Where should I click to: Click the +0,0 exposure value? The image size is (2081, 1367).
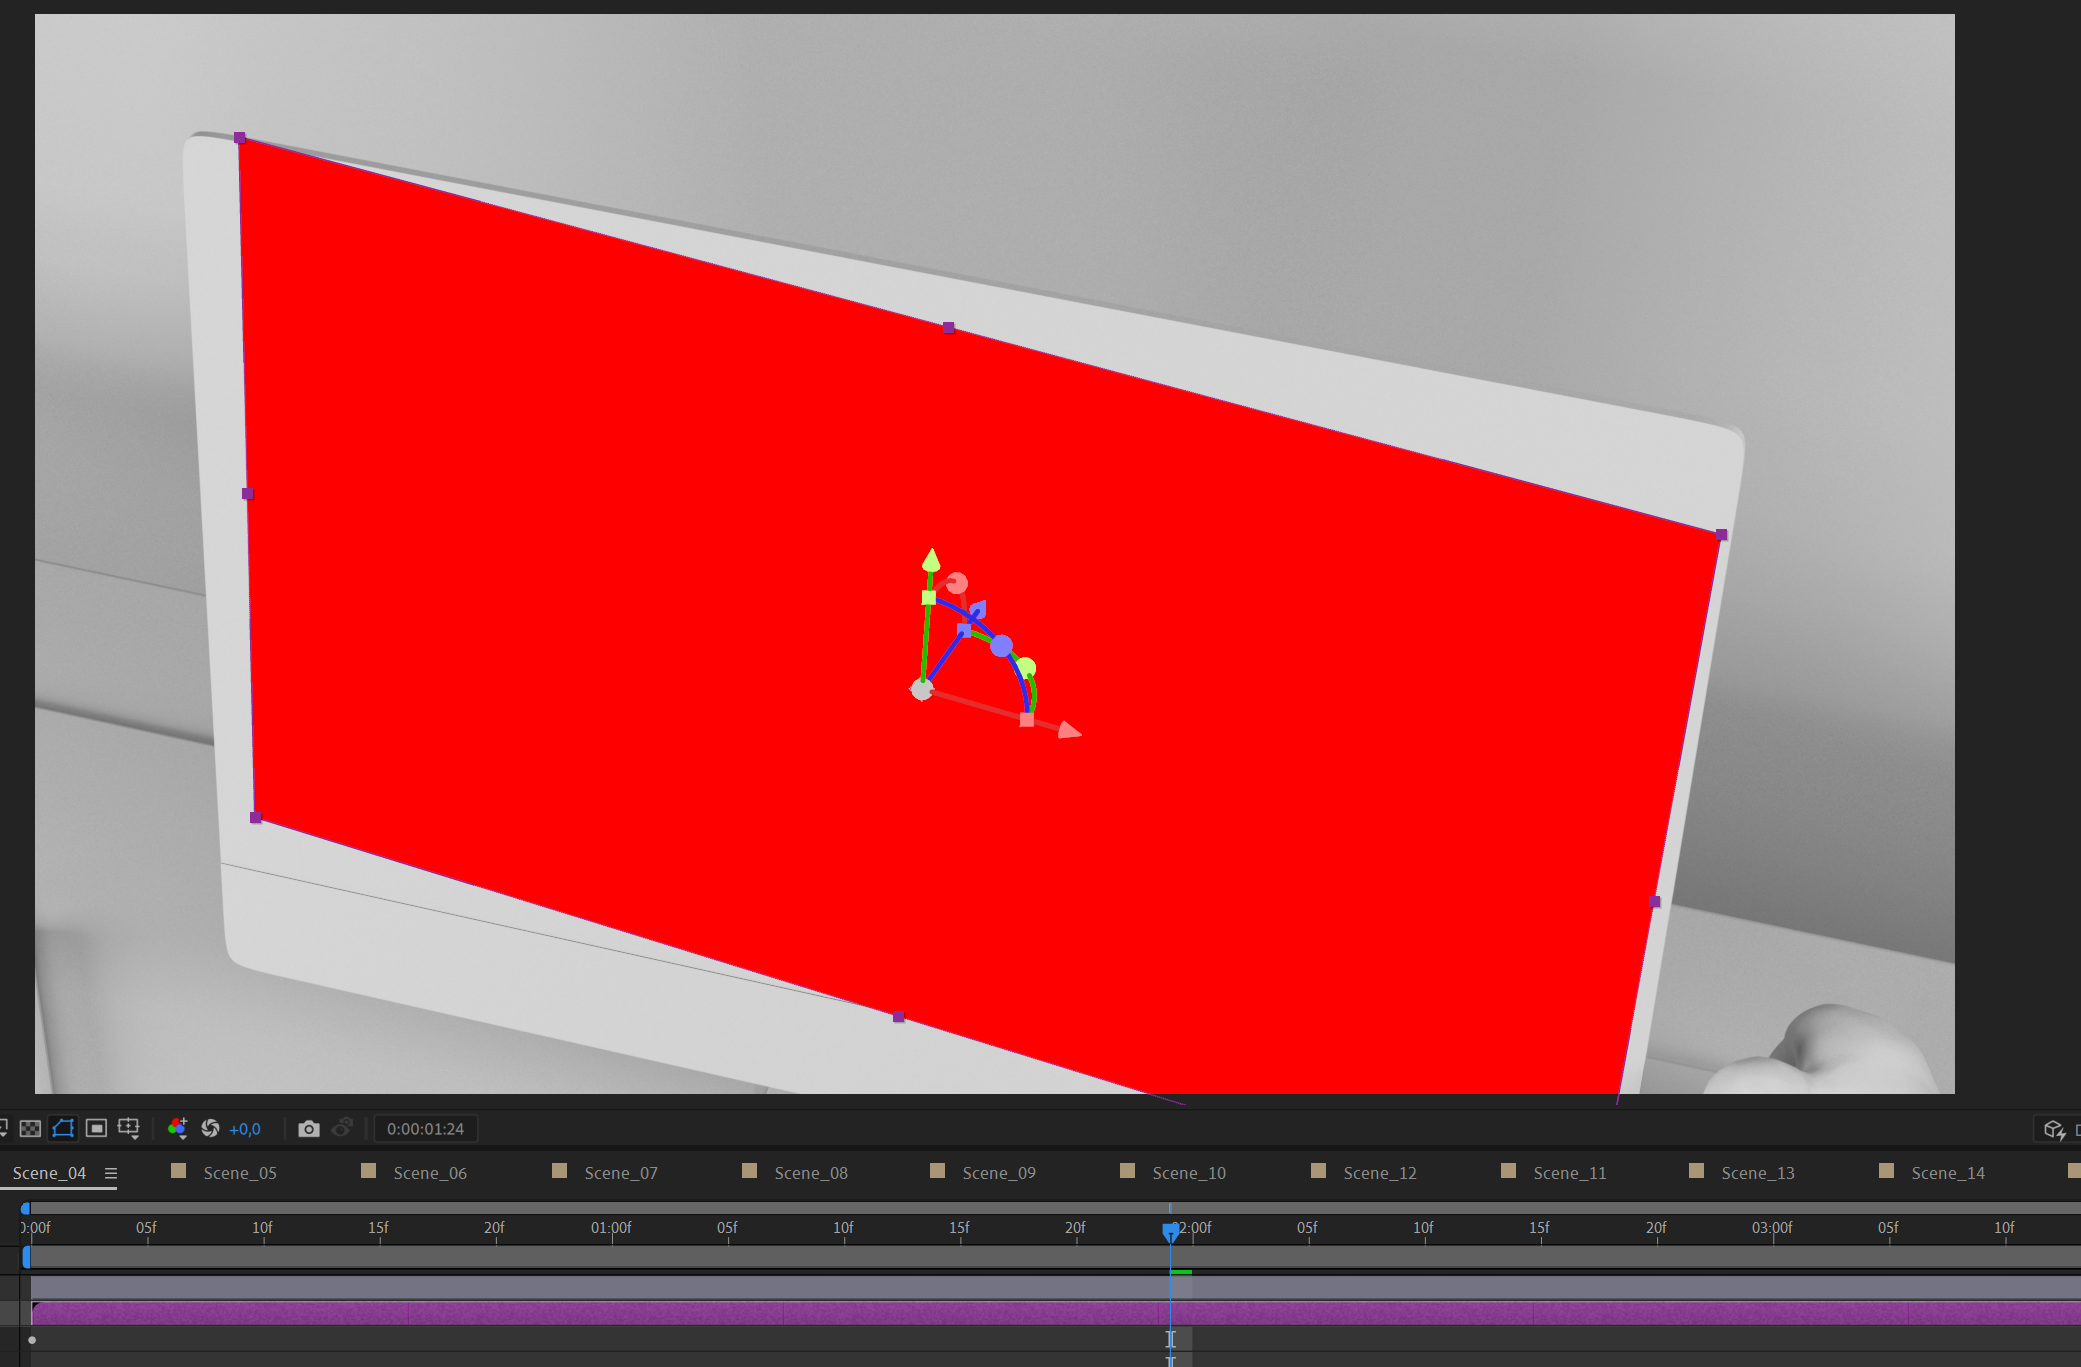coord(245,1129)
